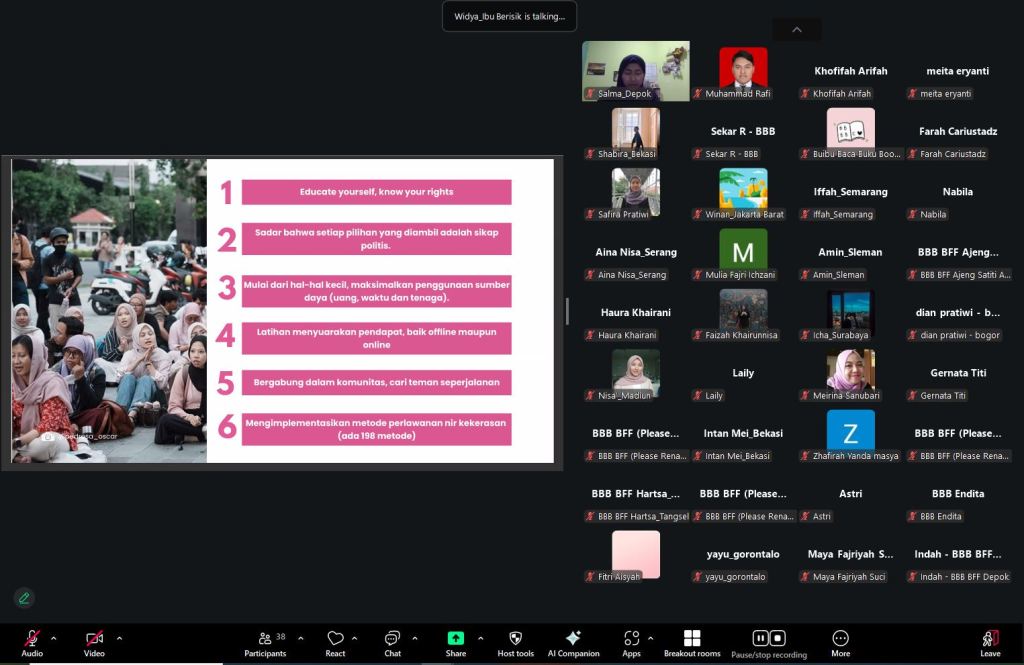Select Salma_Depok's video thumbnail

(635, 71)
